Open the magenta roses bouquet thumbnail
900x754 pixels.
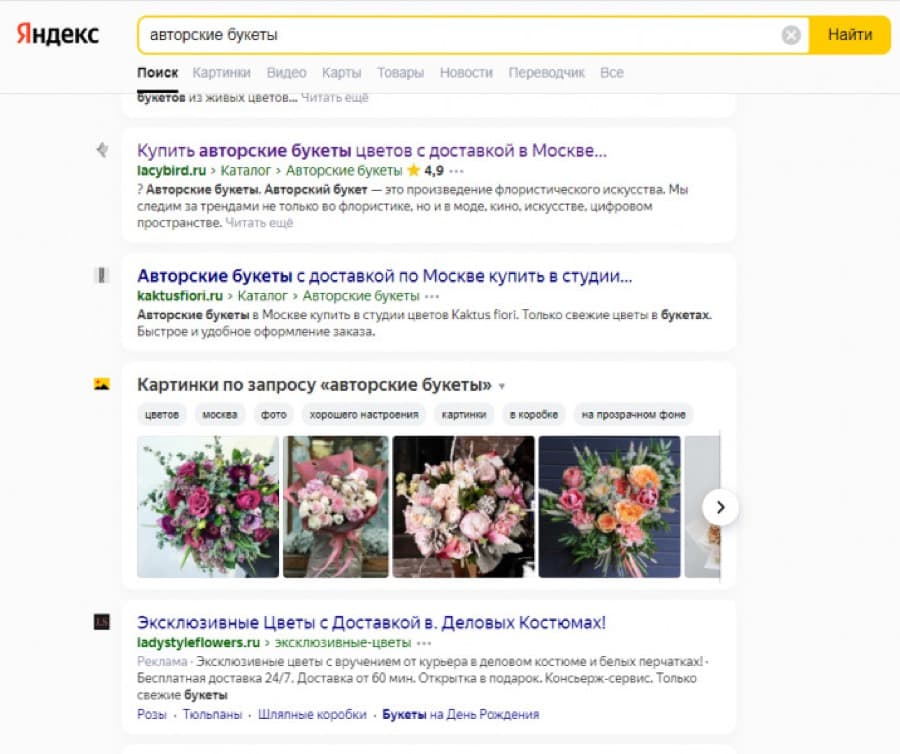click(x=208, y=507)
